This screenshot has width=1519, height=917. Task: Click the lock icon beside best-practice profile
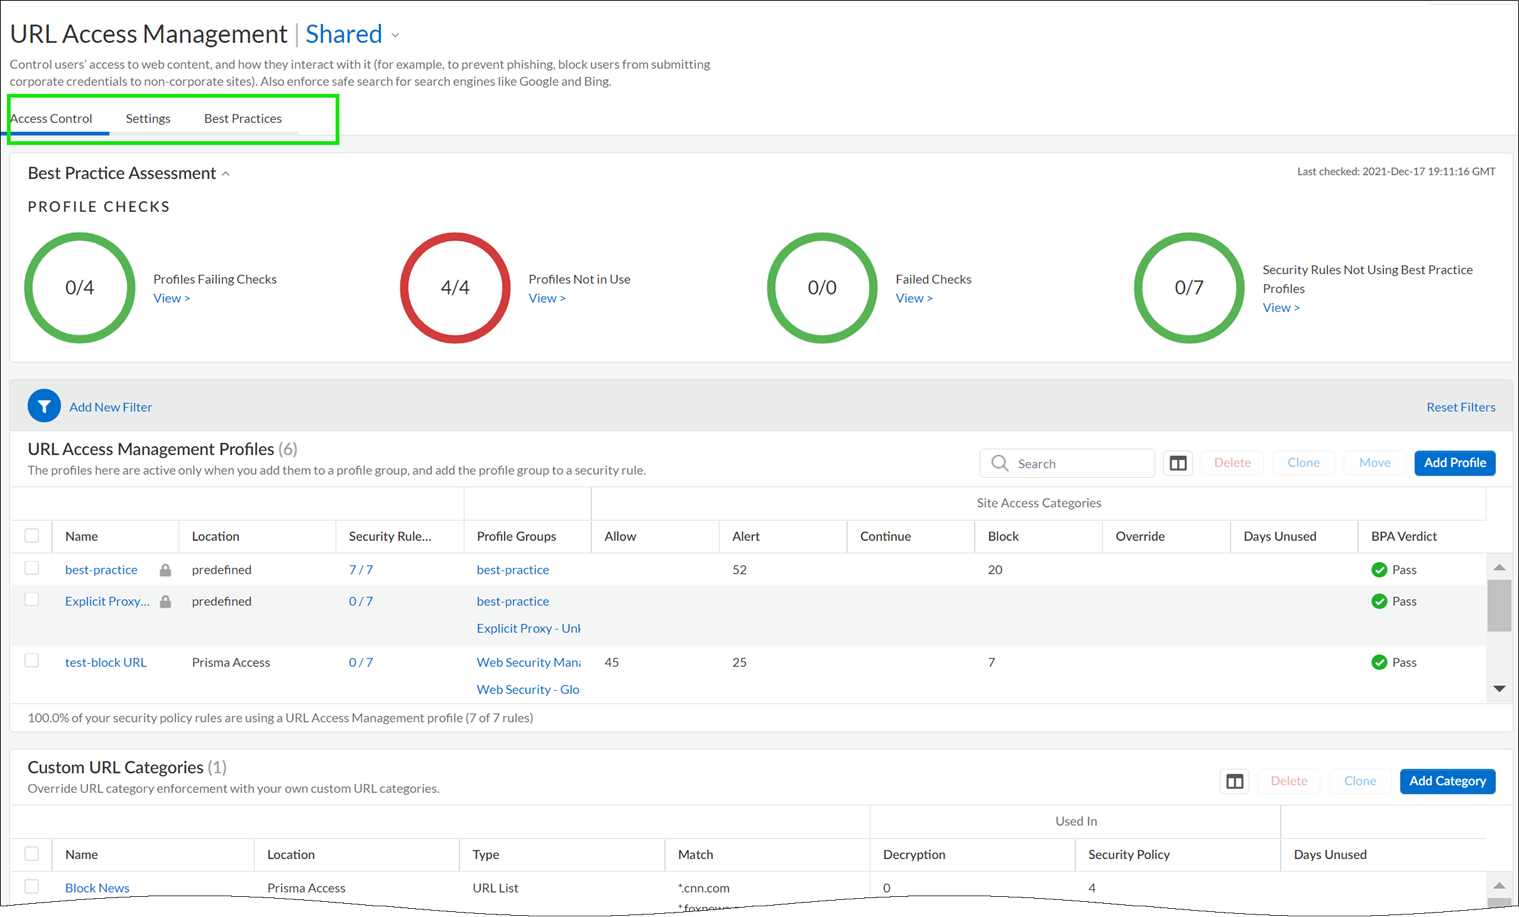tap(166, 570)
